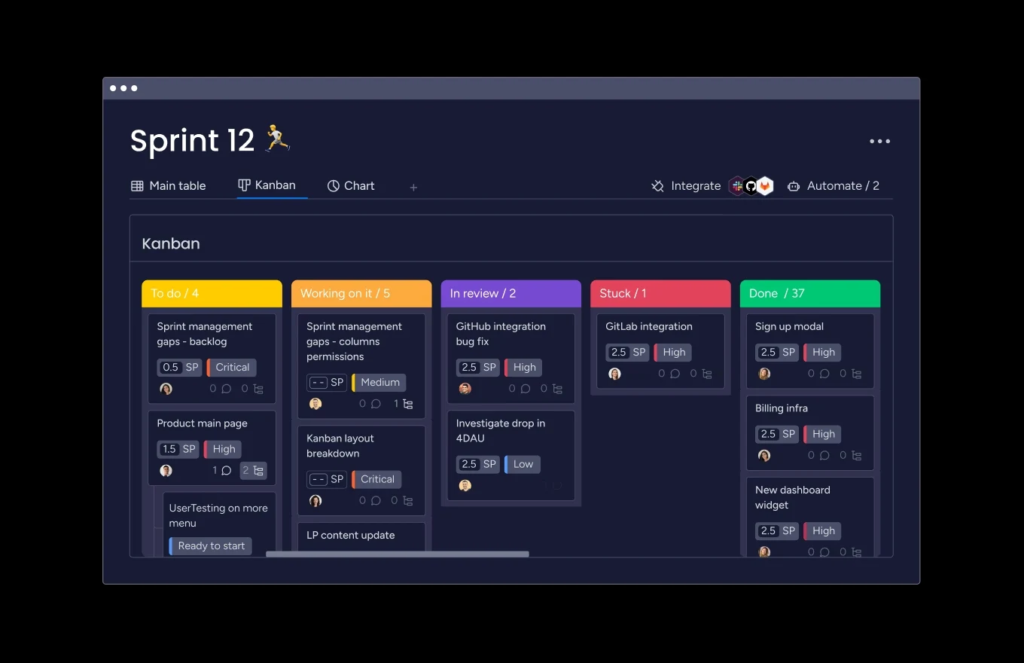Open the Integrate button

point(686,186)
